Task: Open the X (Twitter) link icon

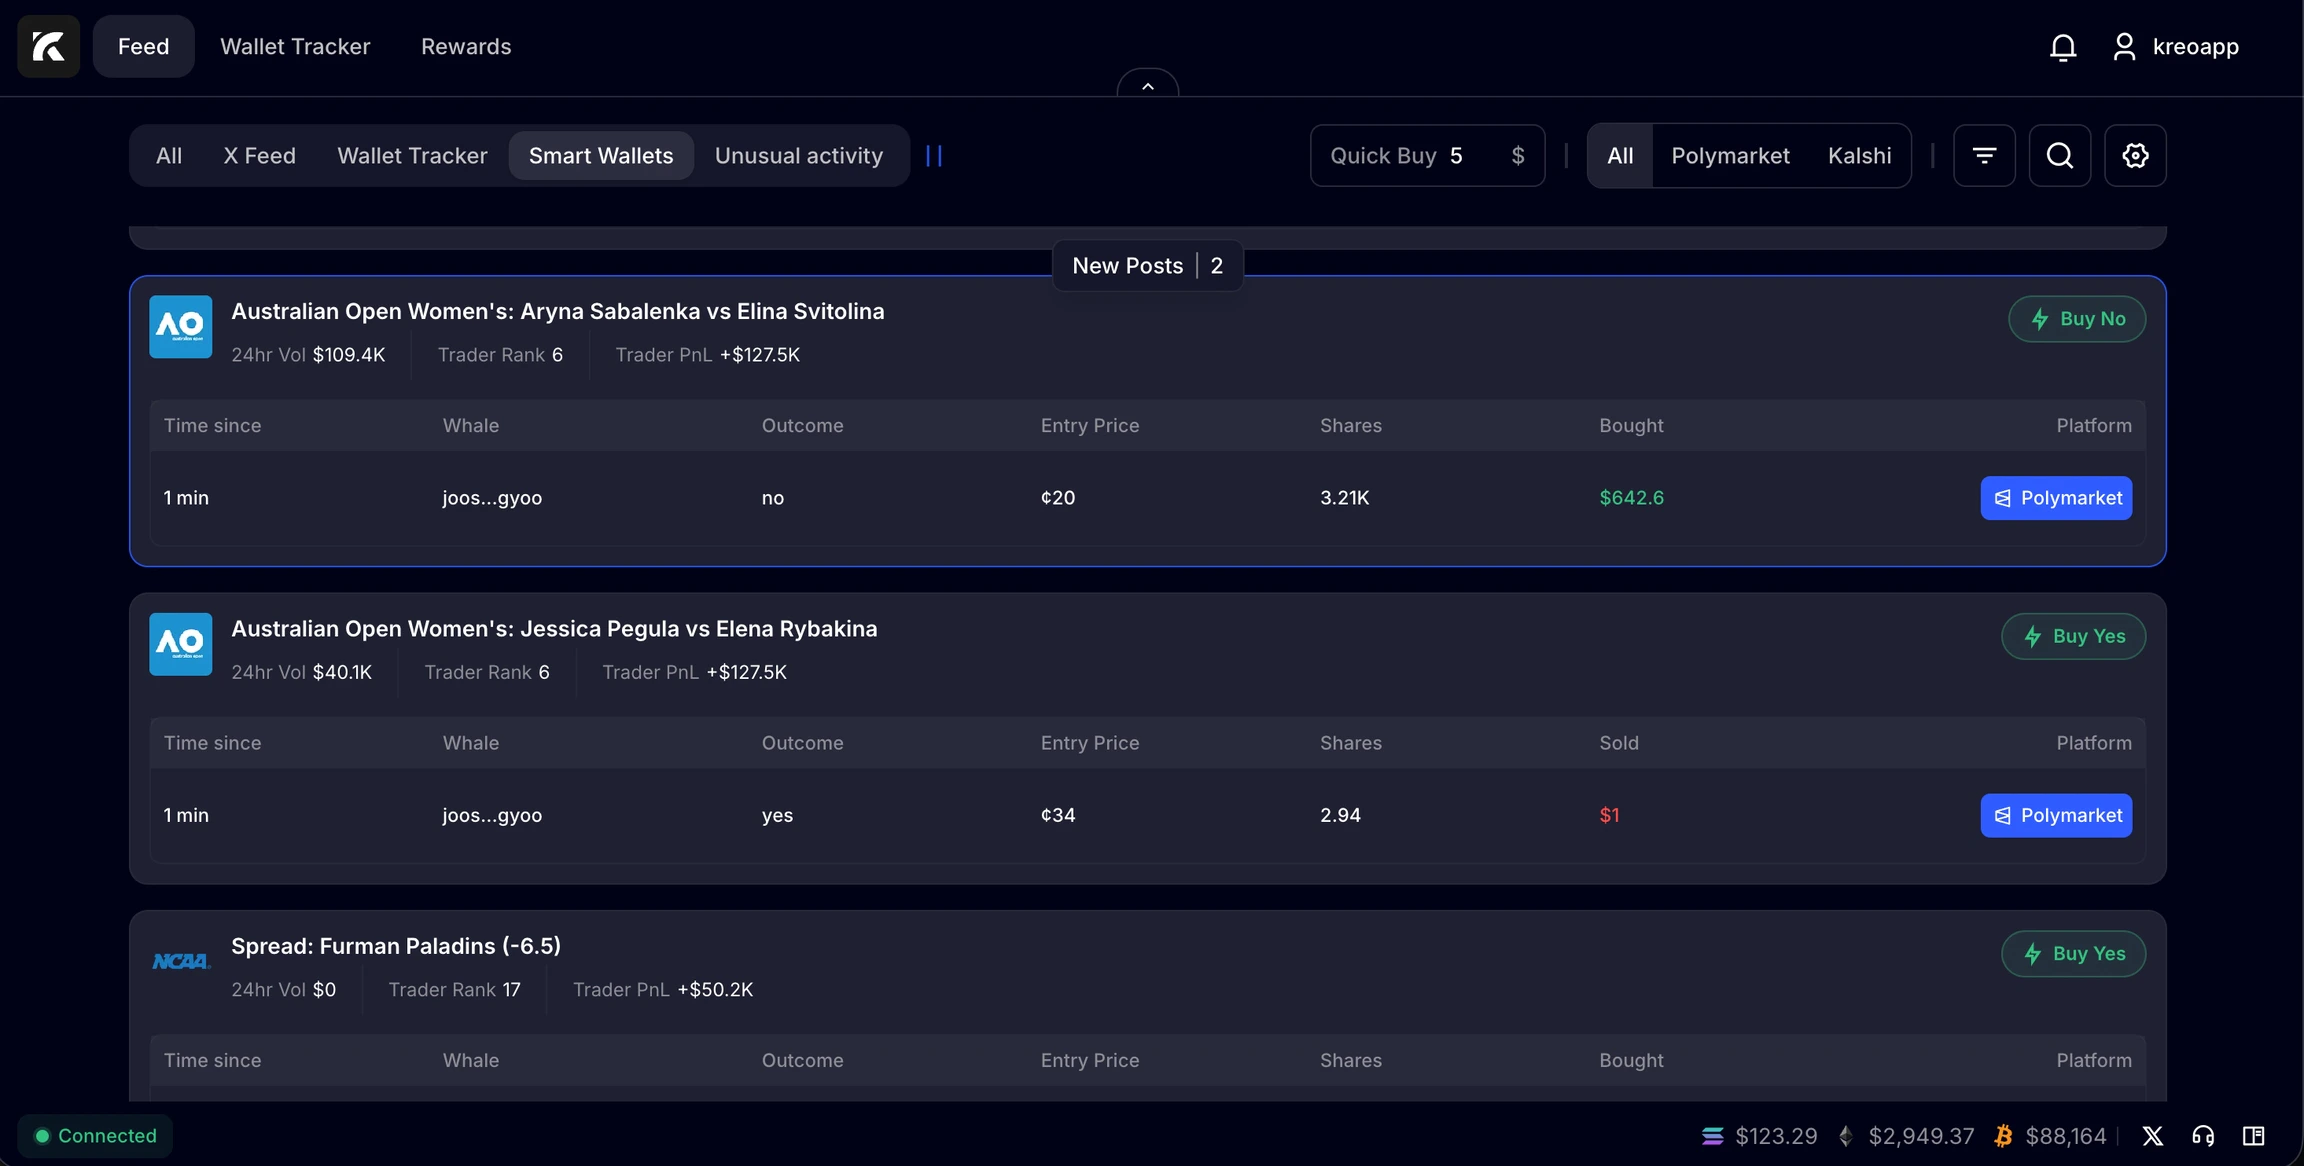Action: 2152,1136
